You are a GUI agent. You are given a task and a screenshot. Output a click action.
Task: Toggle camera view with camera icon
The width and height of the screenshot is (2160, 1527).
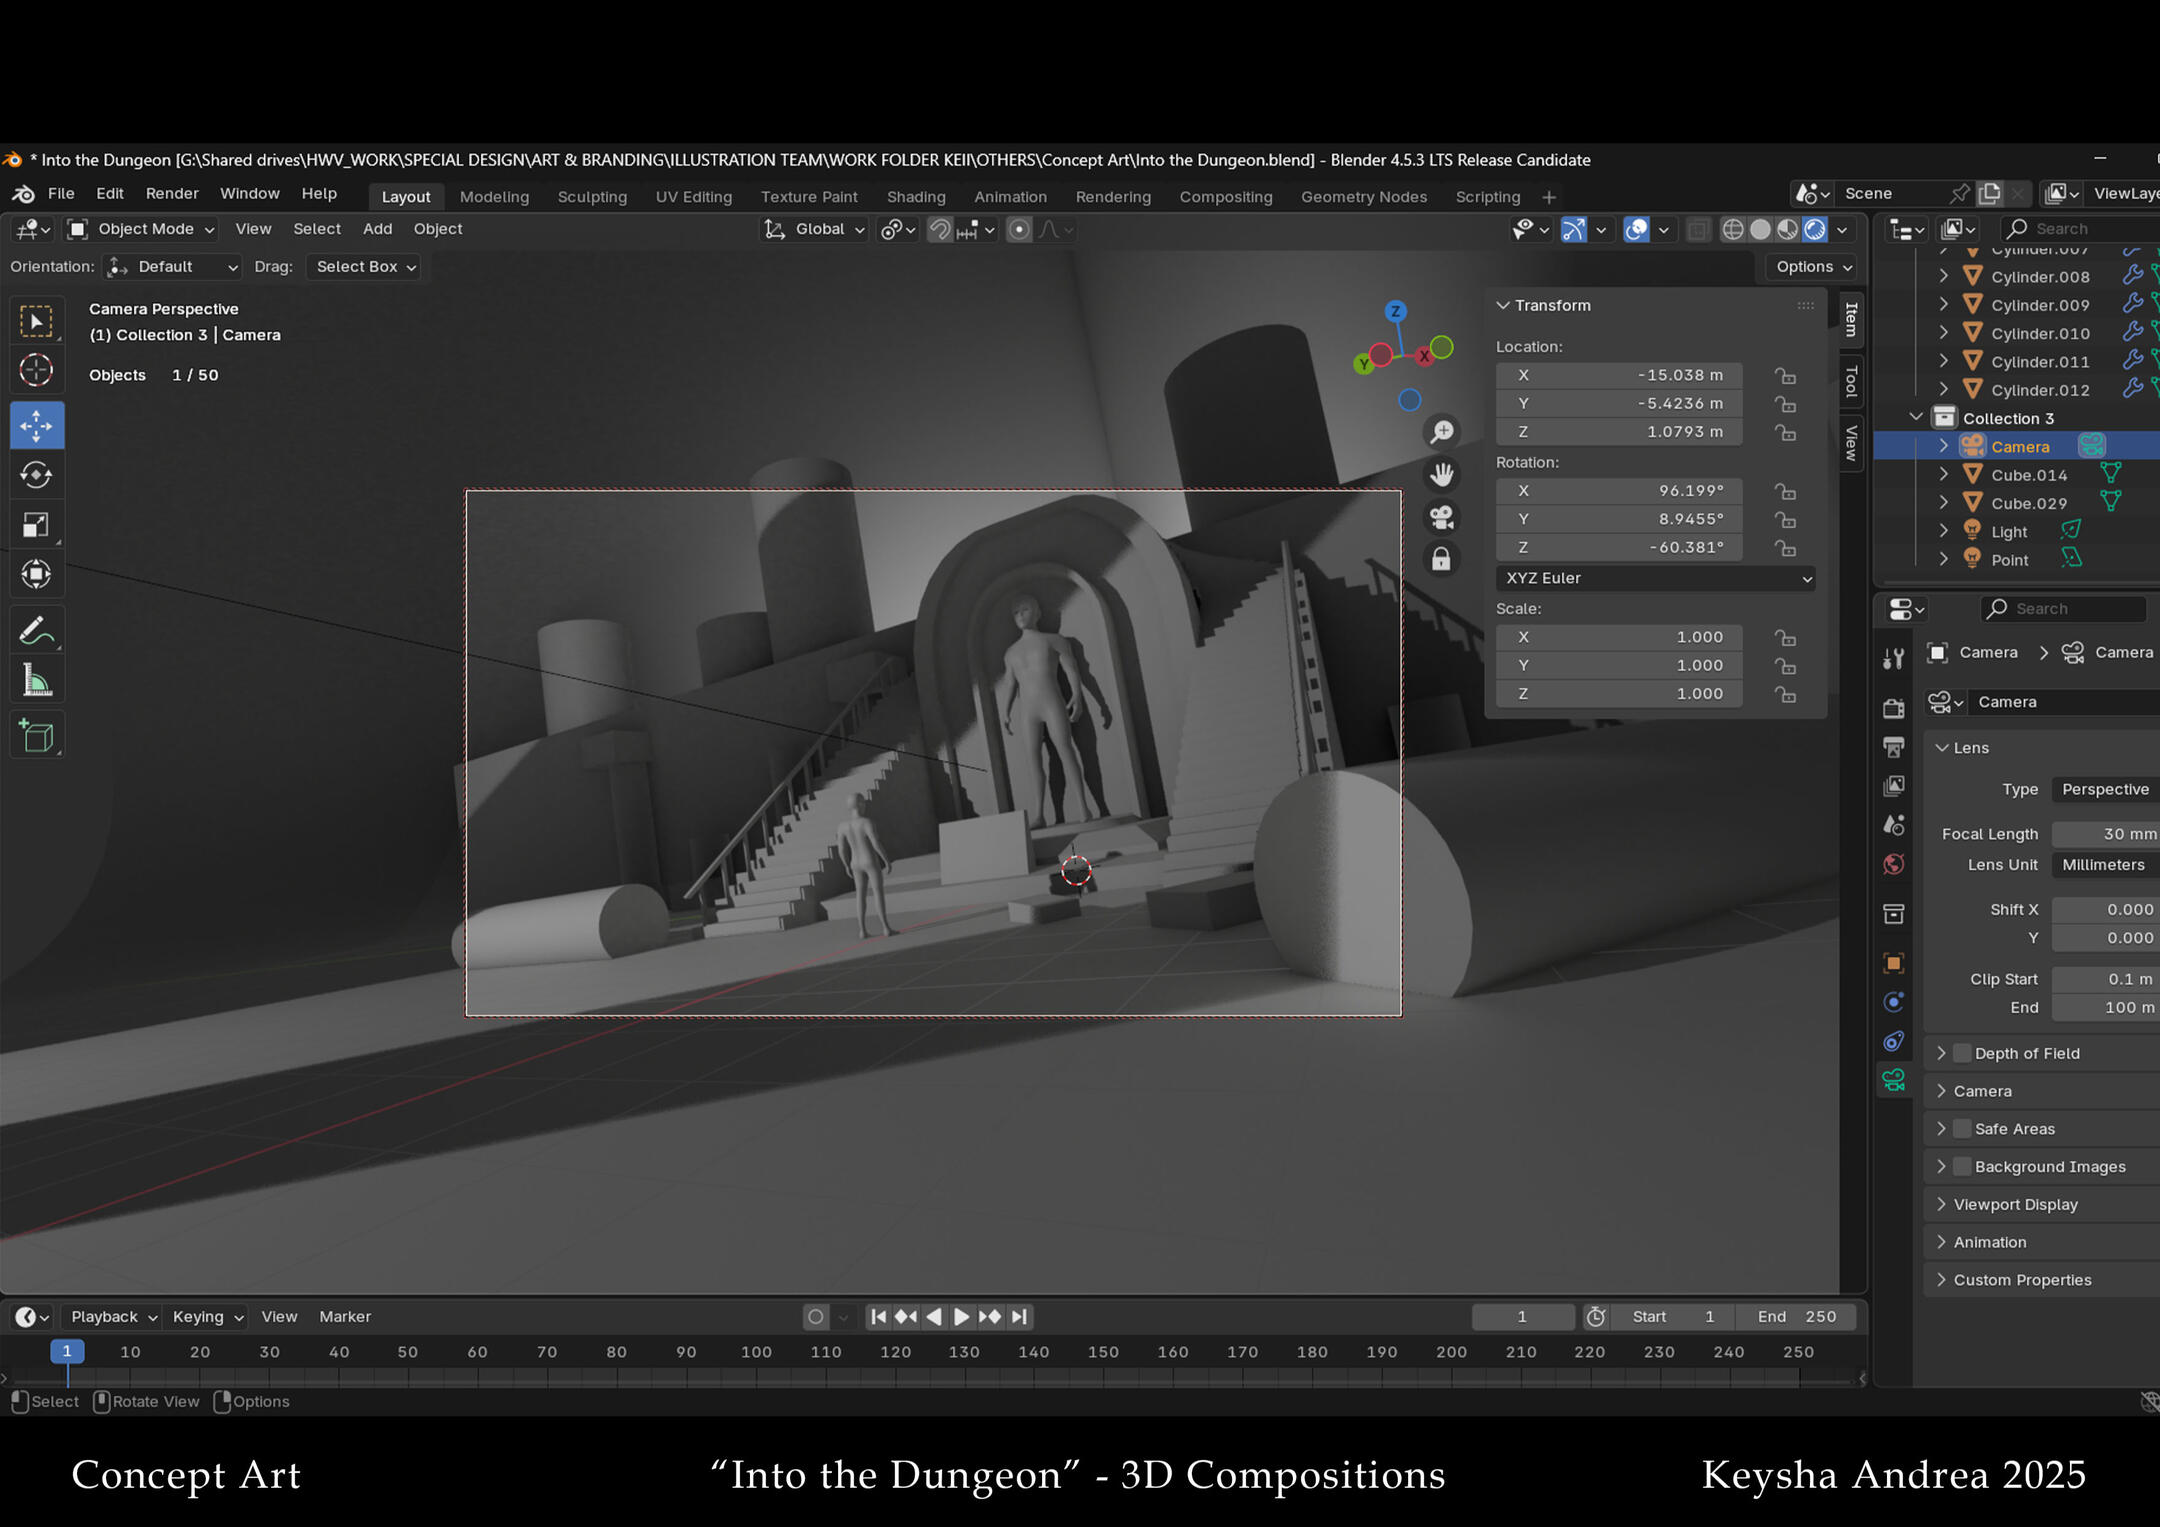click(1441, 517)
